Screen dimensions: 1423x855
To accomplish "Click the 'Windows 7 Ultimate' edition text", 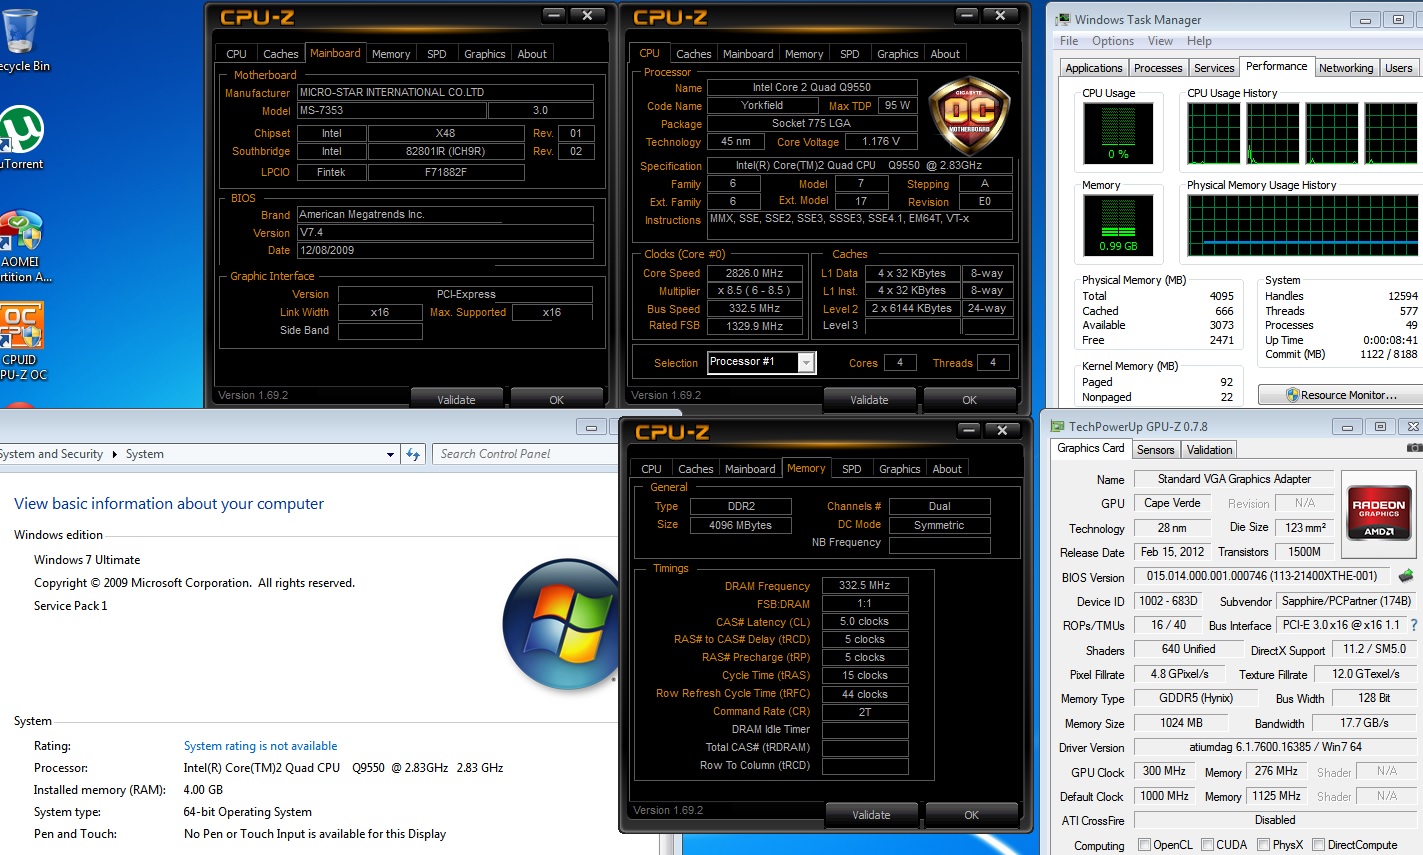I will point(87,560).
